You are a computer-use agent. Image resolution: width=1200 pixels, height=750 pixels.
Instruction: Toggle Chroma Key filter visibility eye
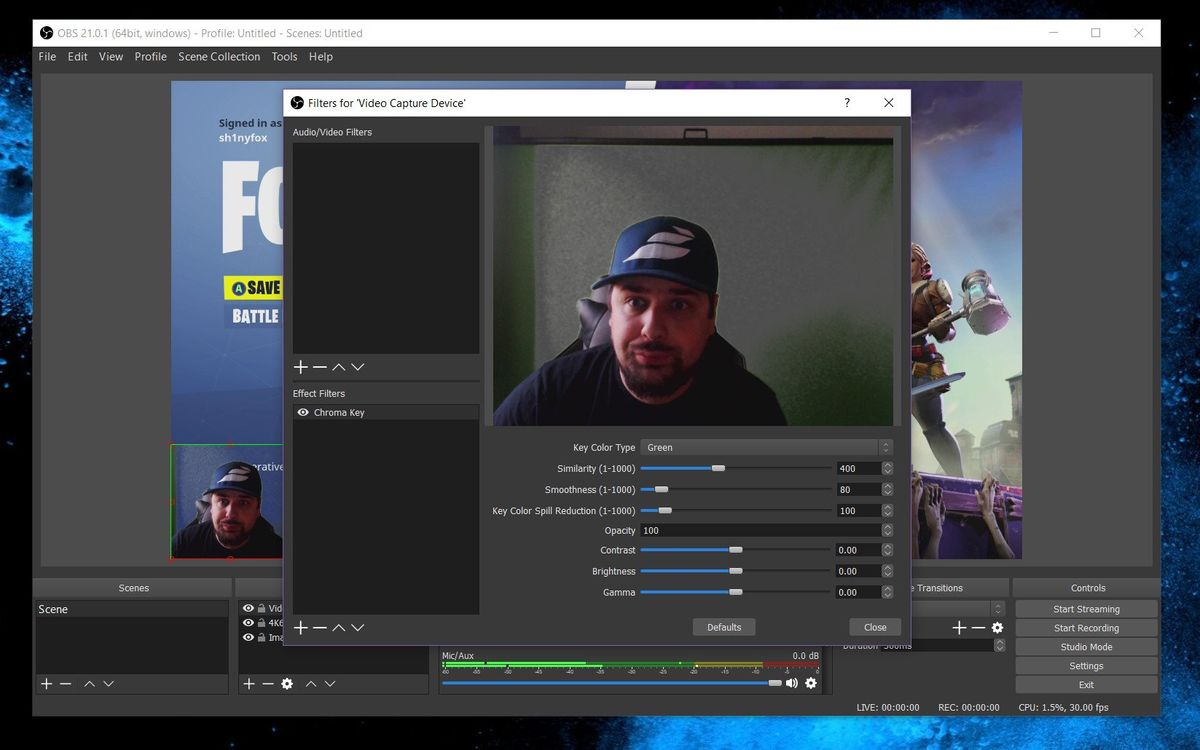pos(302,412)
